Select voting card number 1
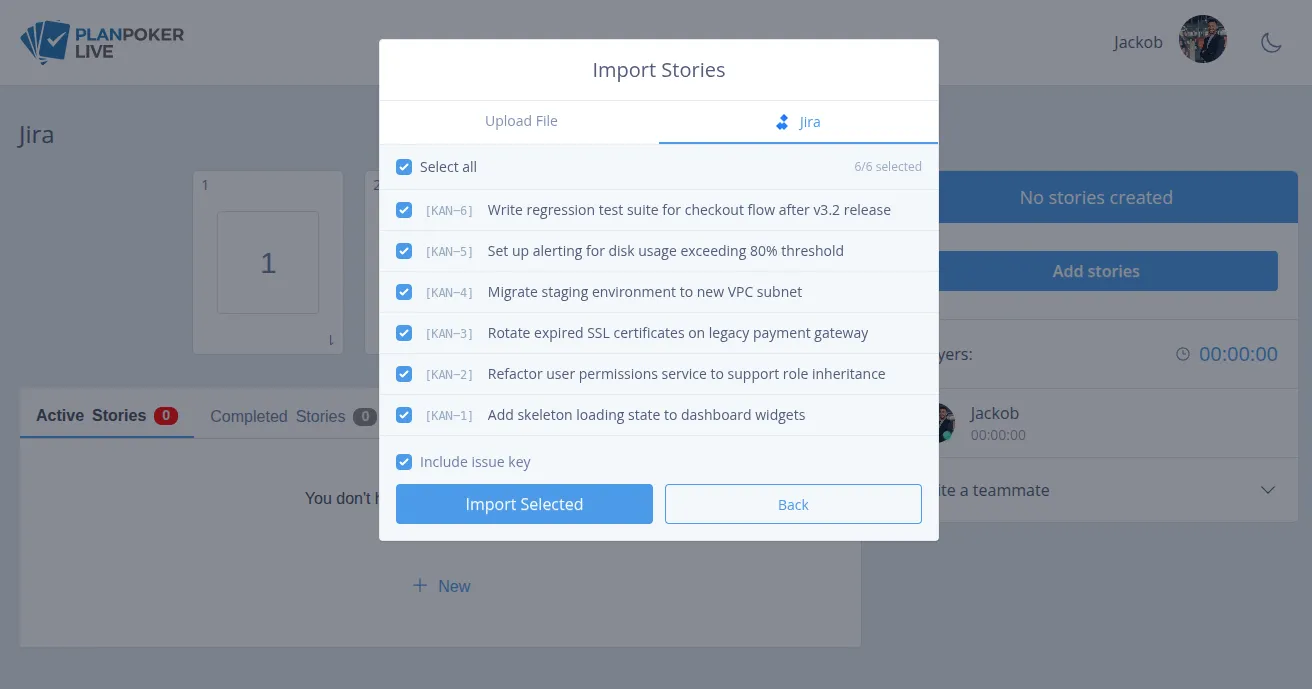 click(x=268, y=262)
